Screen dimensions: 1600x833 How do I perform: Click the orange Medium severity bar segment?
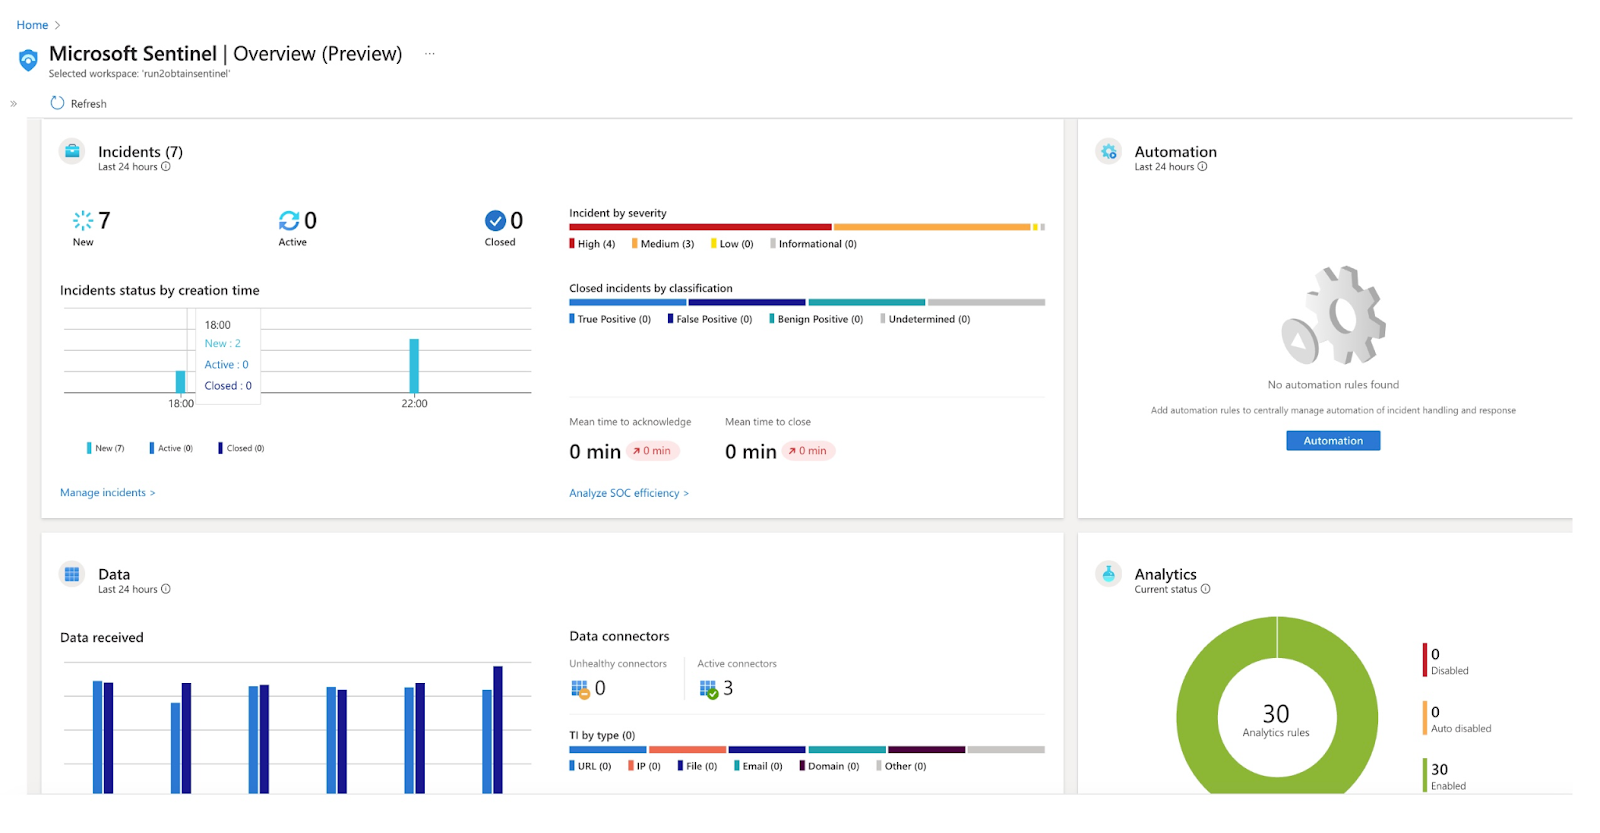point(932,227)
